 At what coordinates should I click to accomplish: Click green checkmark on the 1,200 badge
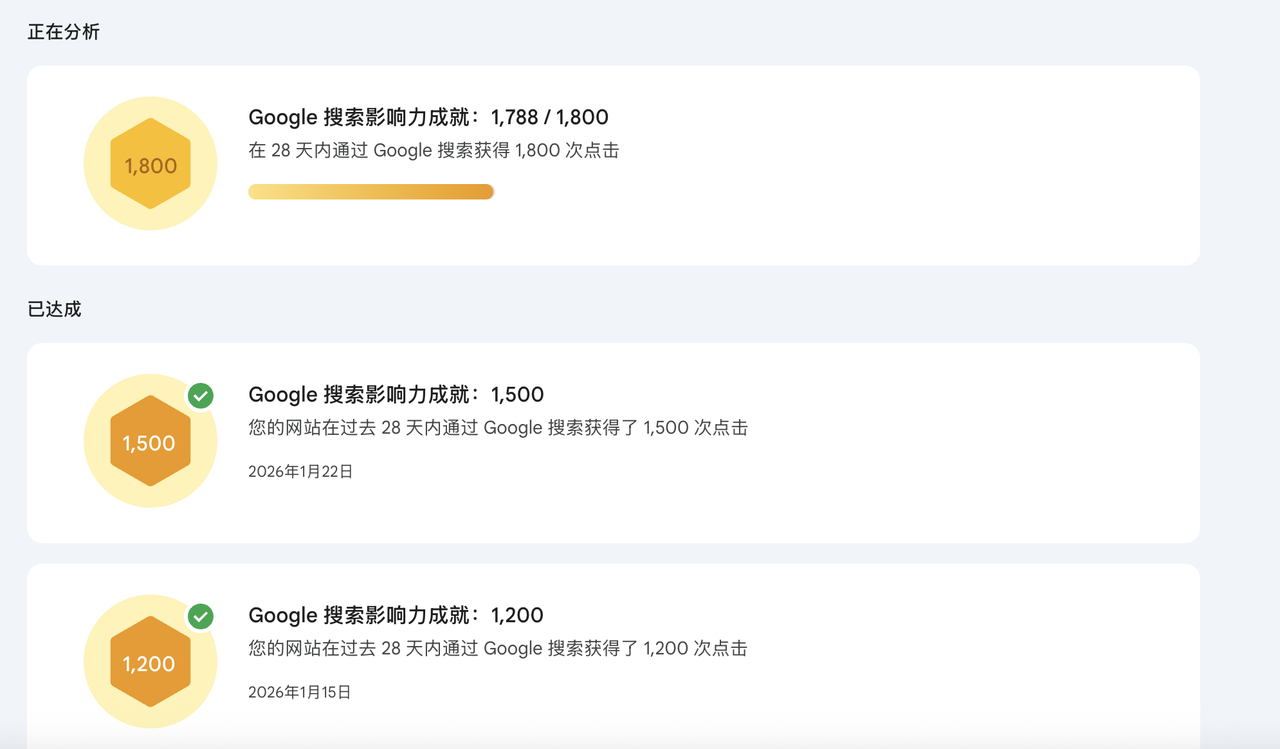tap(201, 616)
